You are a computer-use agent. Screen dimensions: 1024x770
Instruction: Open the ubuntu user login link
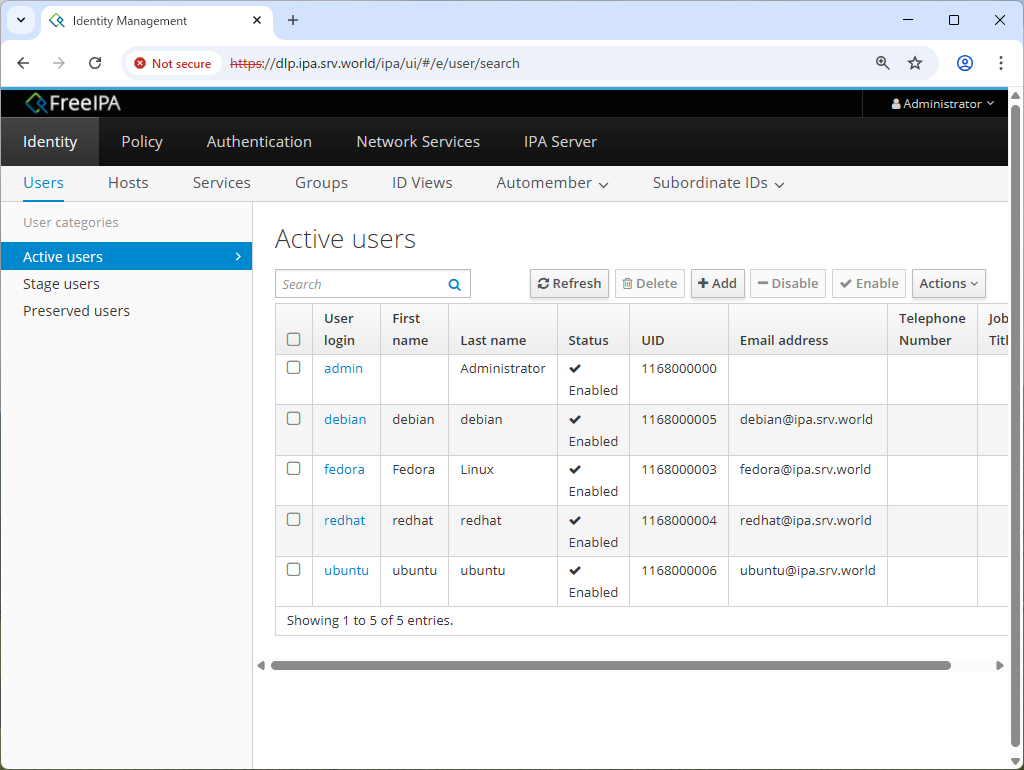point(346,570)
